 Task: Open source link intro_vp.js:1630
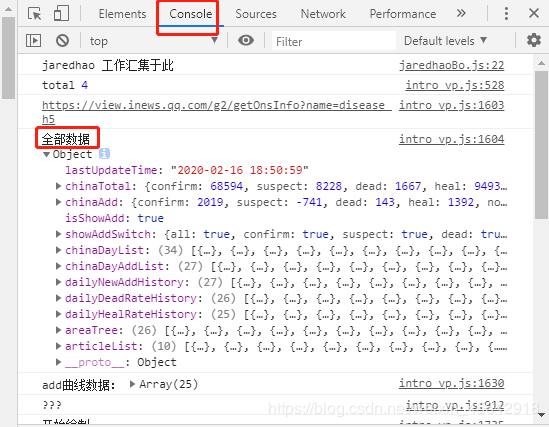(452, 383)
